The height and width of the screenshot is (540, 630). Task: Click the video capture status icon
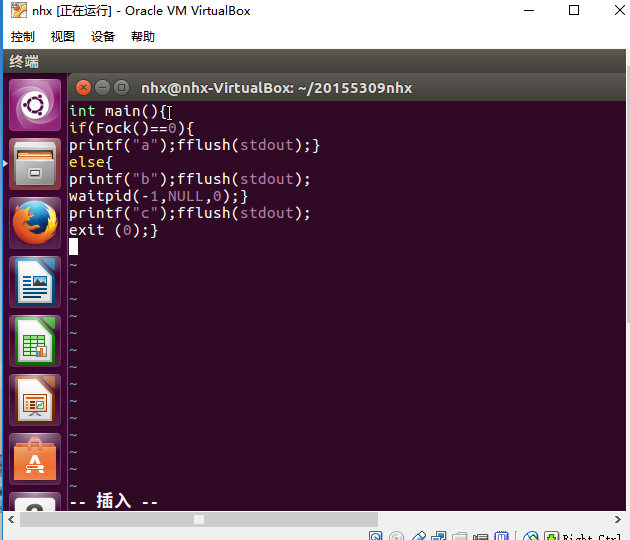point(481,536)
